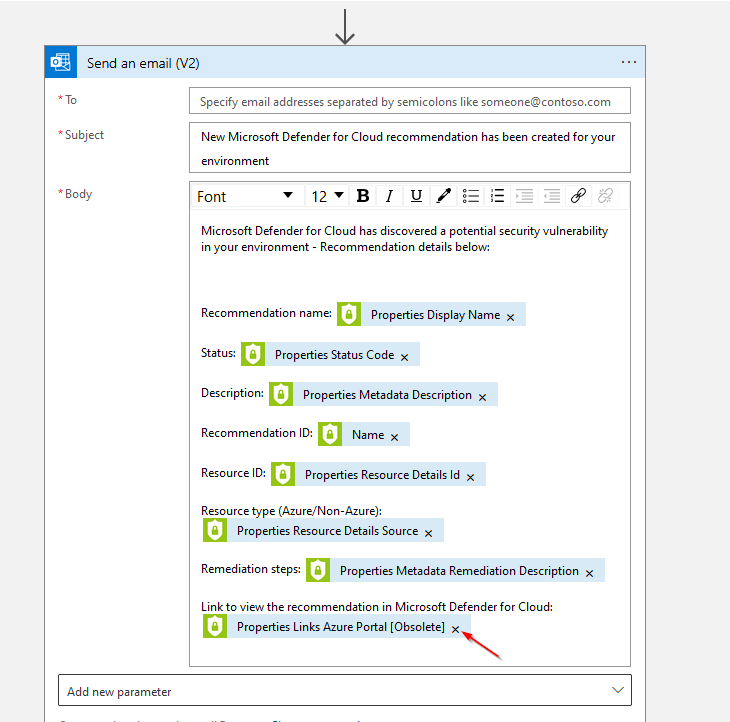Remove the Name token

[394, 437]
